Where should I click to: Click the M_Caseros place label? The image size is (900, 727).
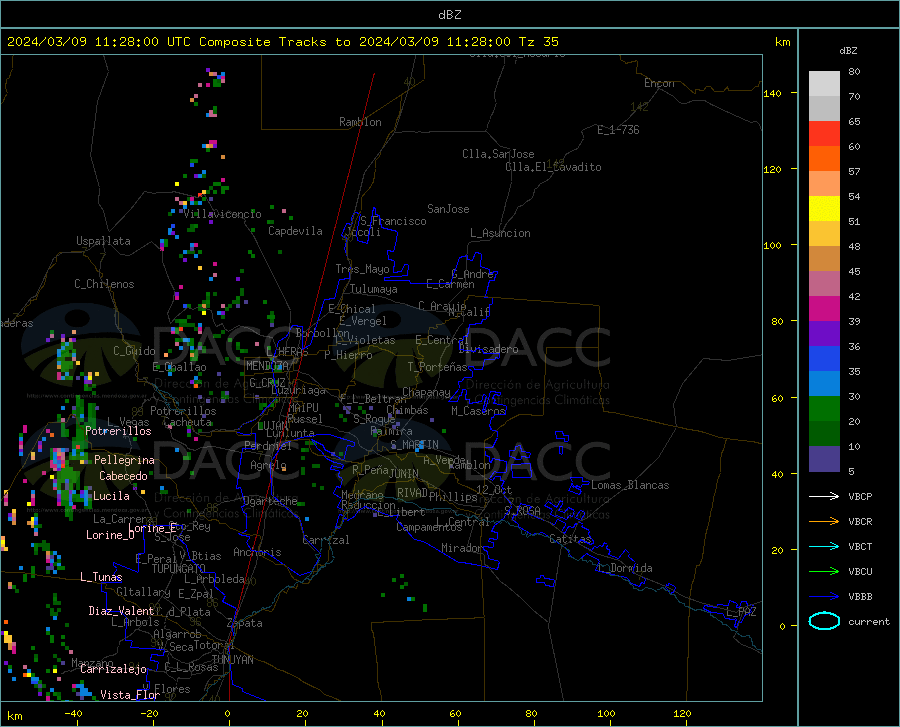tap(478, 411)
